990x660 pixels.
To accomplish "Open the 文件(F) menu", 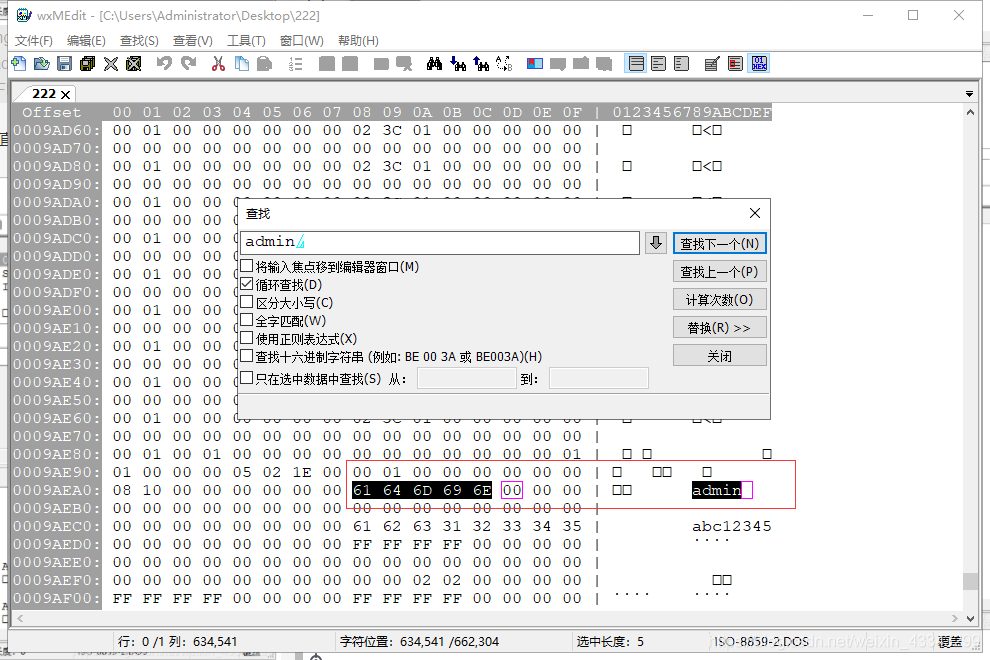I will pyautogui.click(x=34, y=40).
